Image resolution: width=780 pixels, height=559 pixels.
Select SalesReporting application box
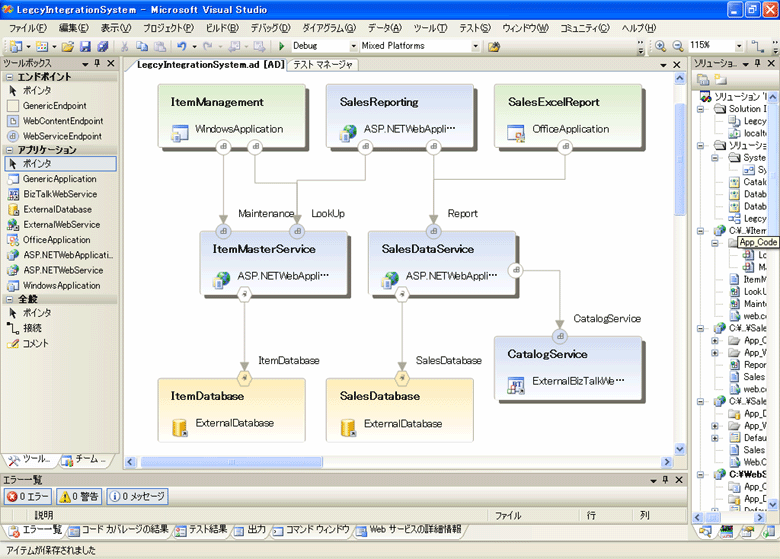(x=399, y=116)
